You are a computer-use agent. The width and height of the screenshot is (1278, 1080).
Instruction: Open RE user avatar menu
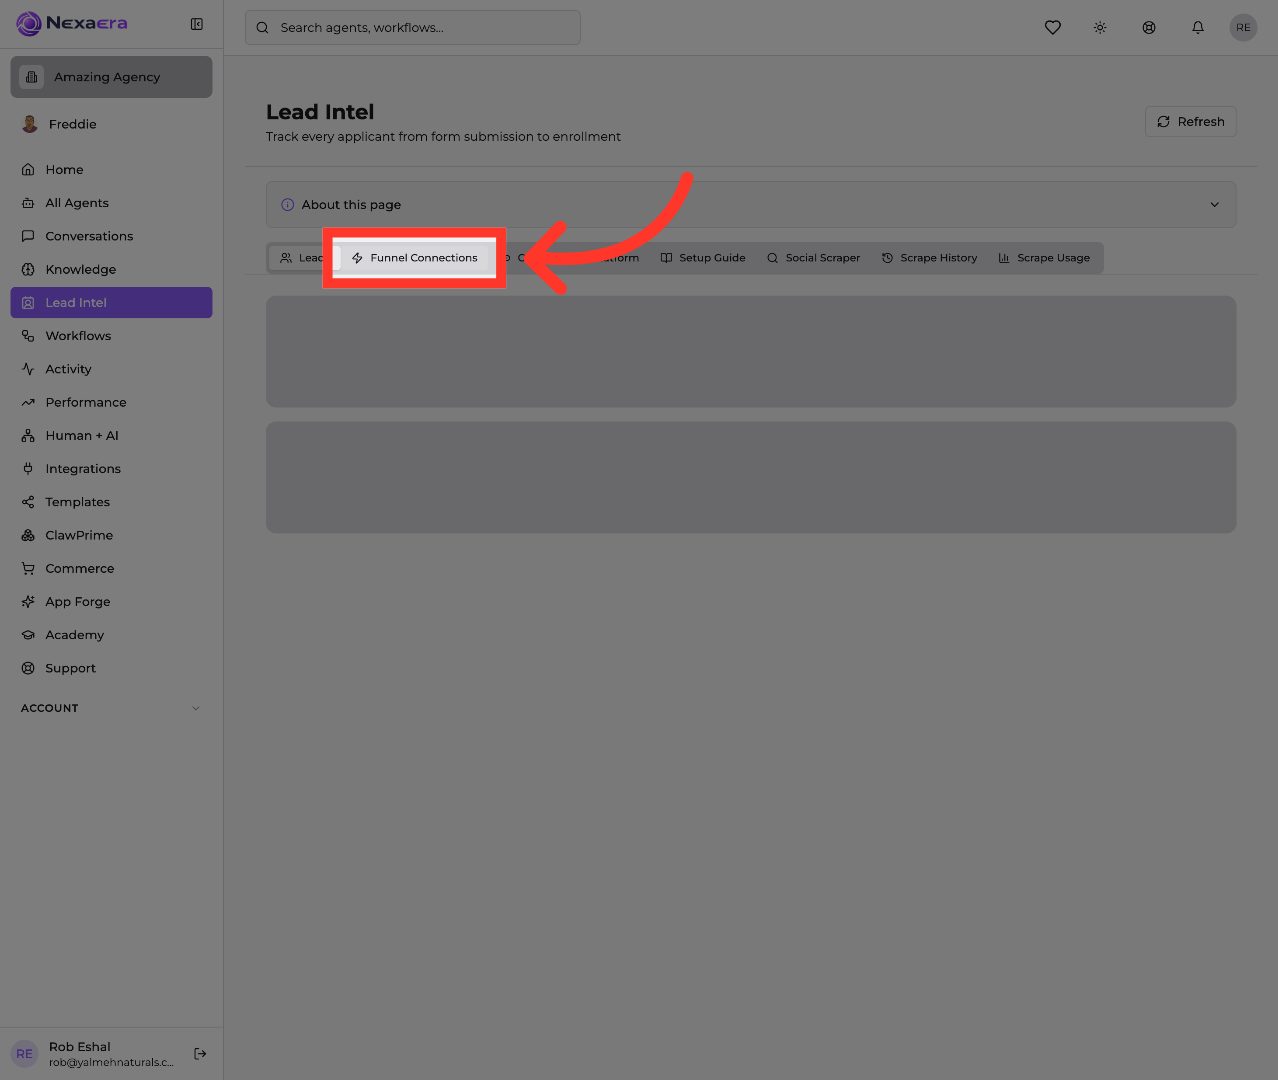[1243, 27]
